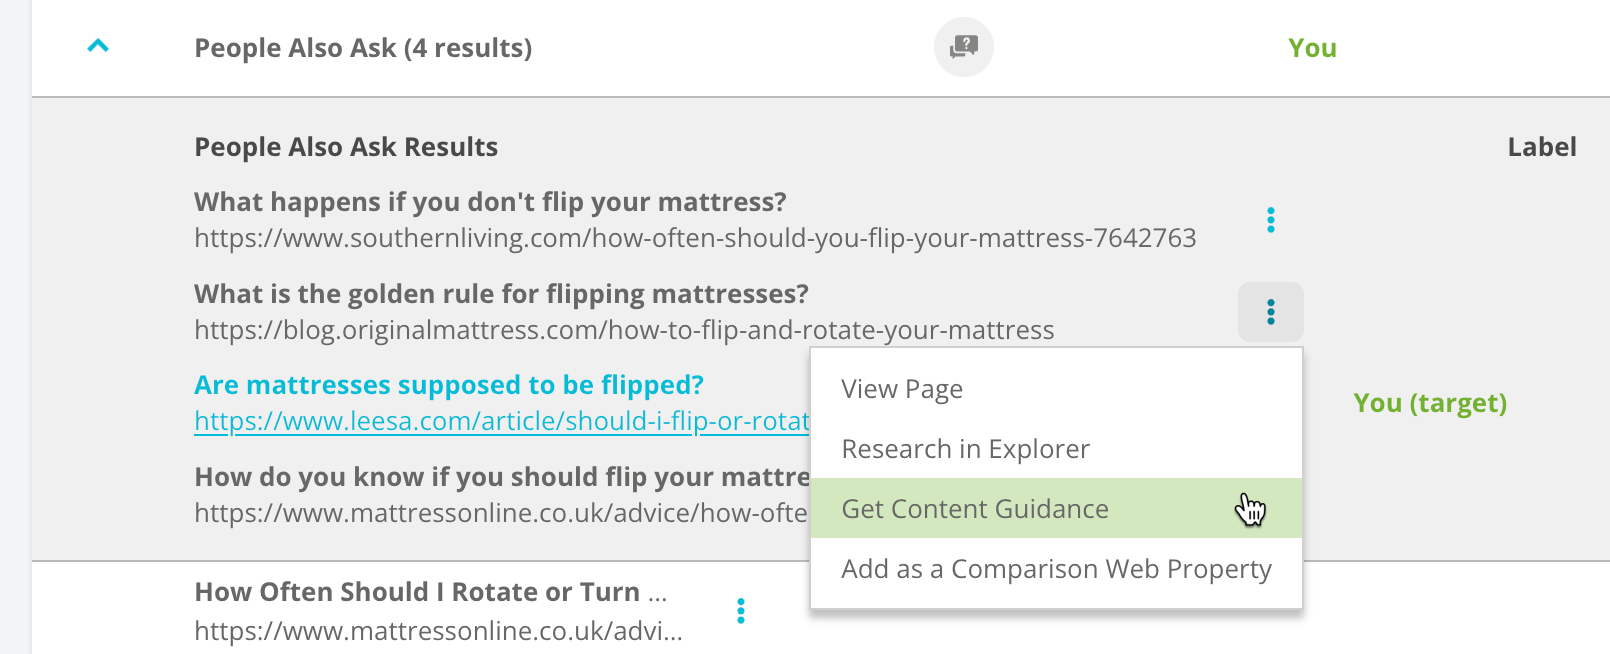Open options menu for Southern Living result

(1270, 220)
